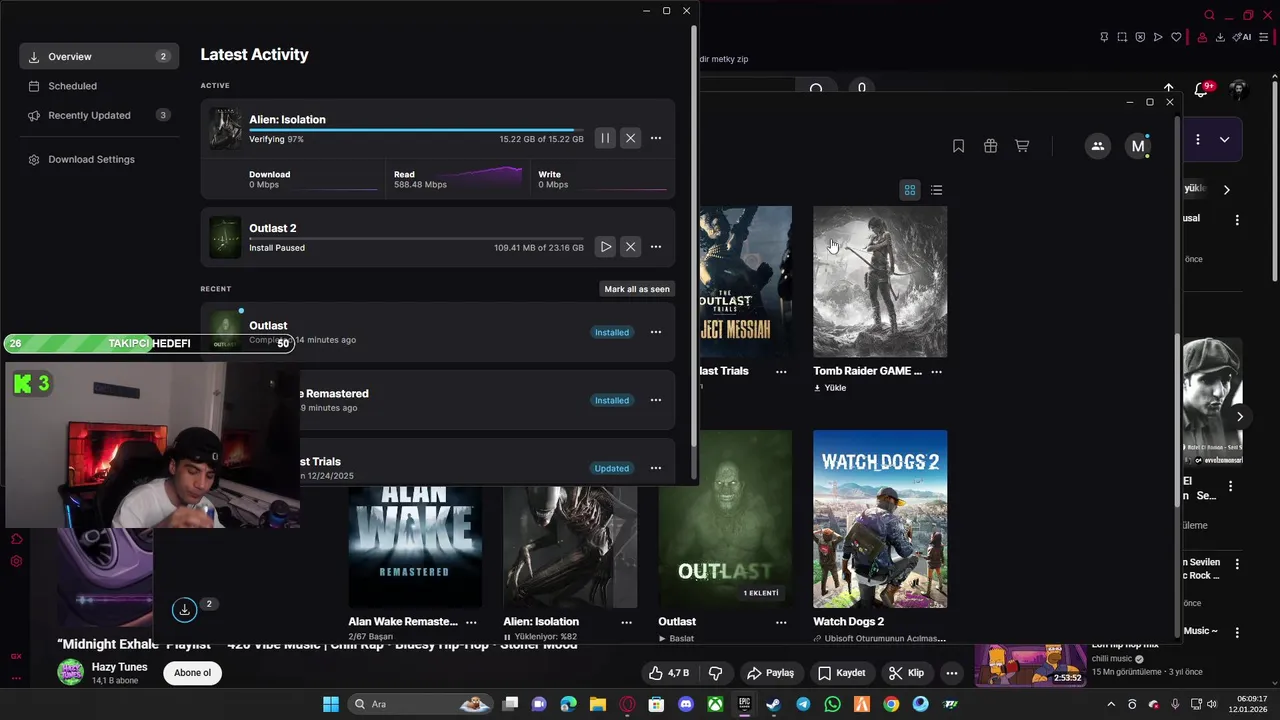The image size is (1280, 720).
Task: Cancel the Outlast 2 install
Action: [x=630, y=246]
